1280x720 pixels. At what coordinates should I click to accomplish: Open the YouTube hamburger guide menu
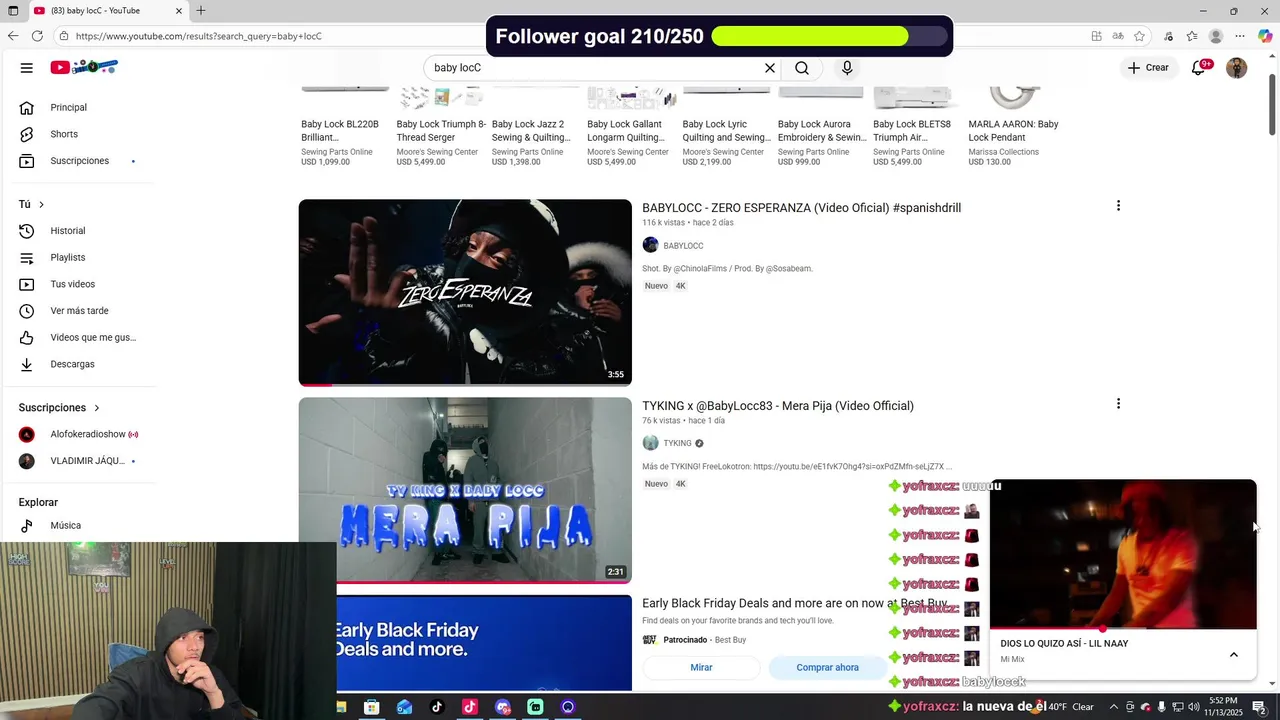pyautogui.click(x=27, y=68)
